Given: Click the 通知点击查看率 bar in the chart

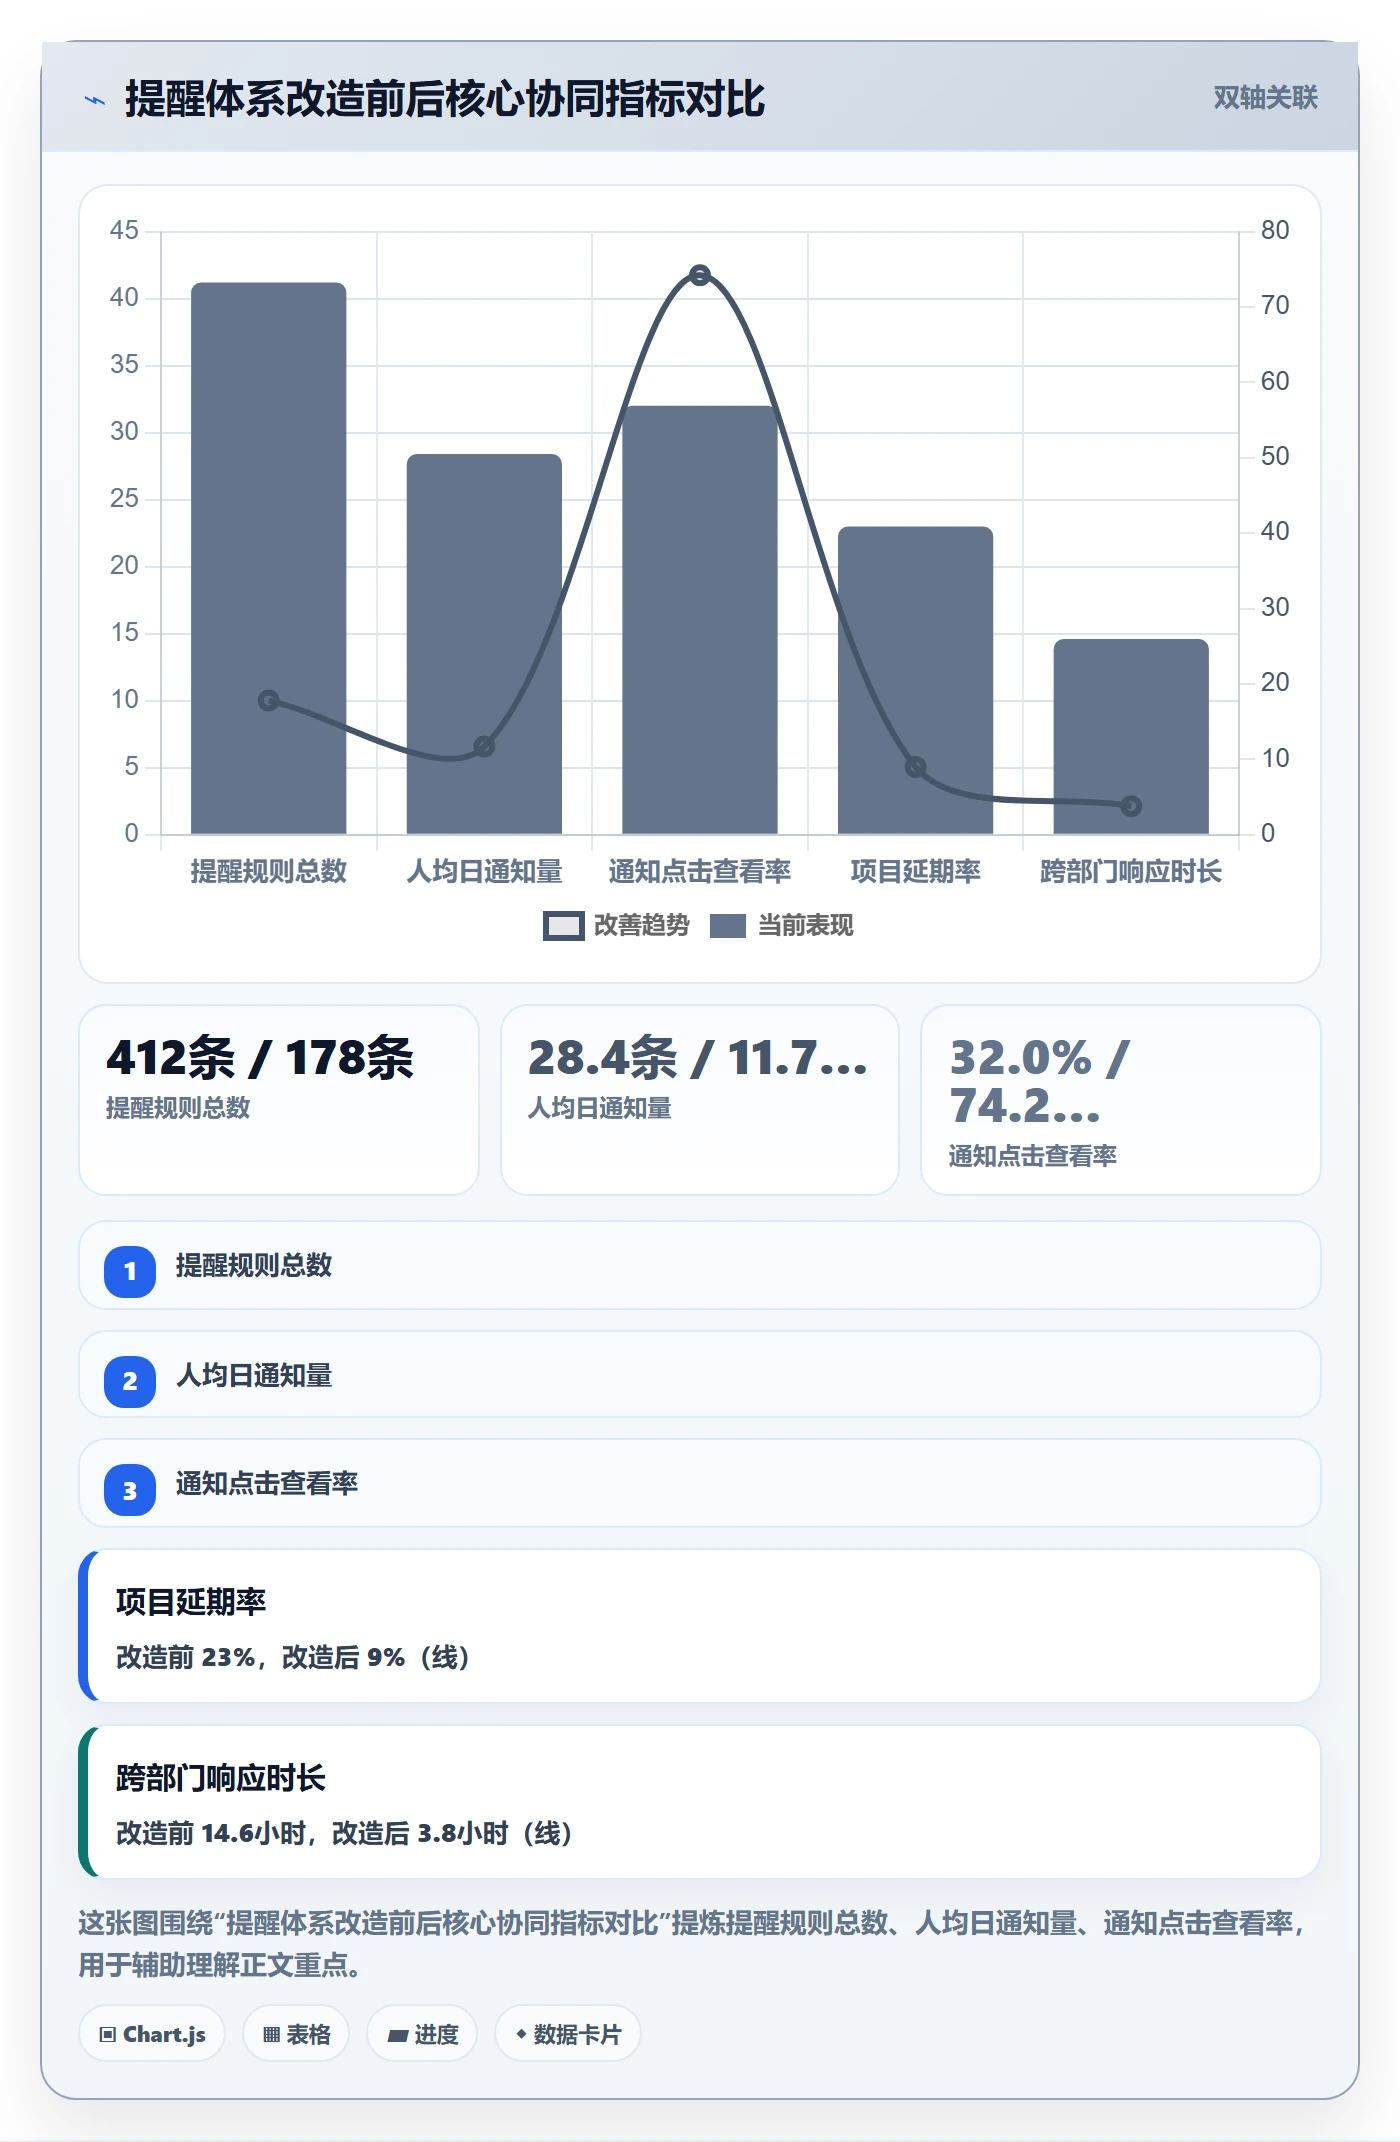Looking at the screenshot, I should pos(700,620).
